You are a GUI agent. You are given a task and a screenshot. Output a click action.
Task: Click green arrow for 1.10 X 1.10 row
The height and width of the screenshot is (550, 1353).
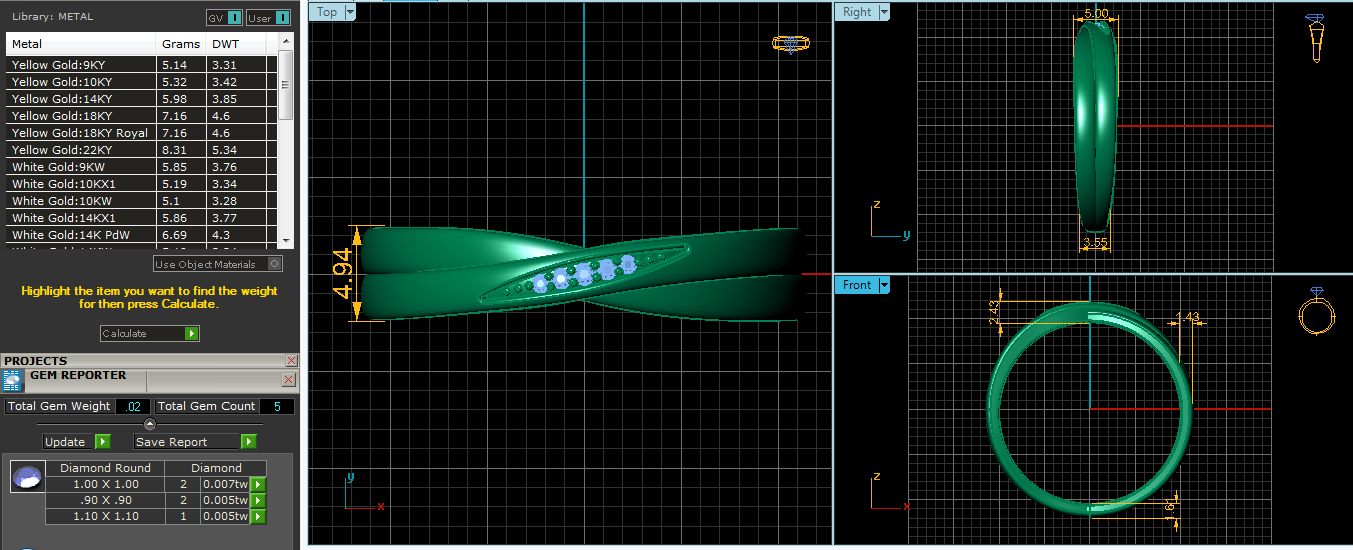click(258, 516)
